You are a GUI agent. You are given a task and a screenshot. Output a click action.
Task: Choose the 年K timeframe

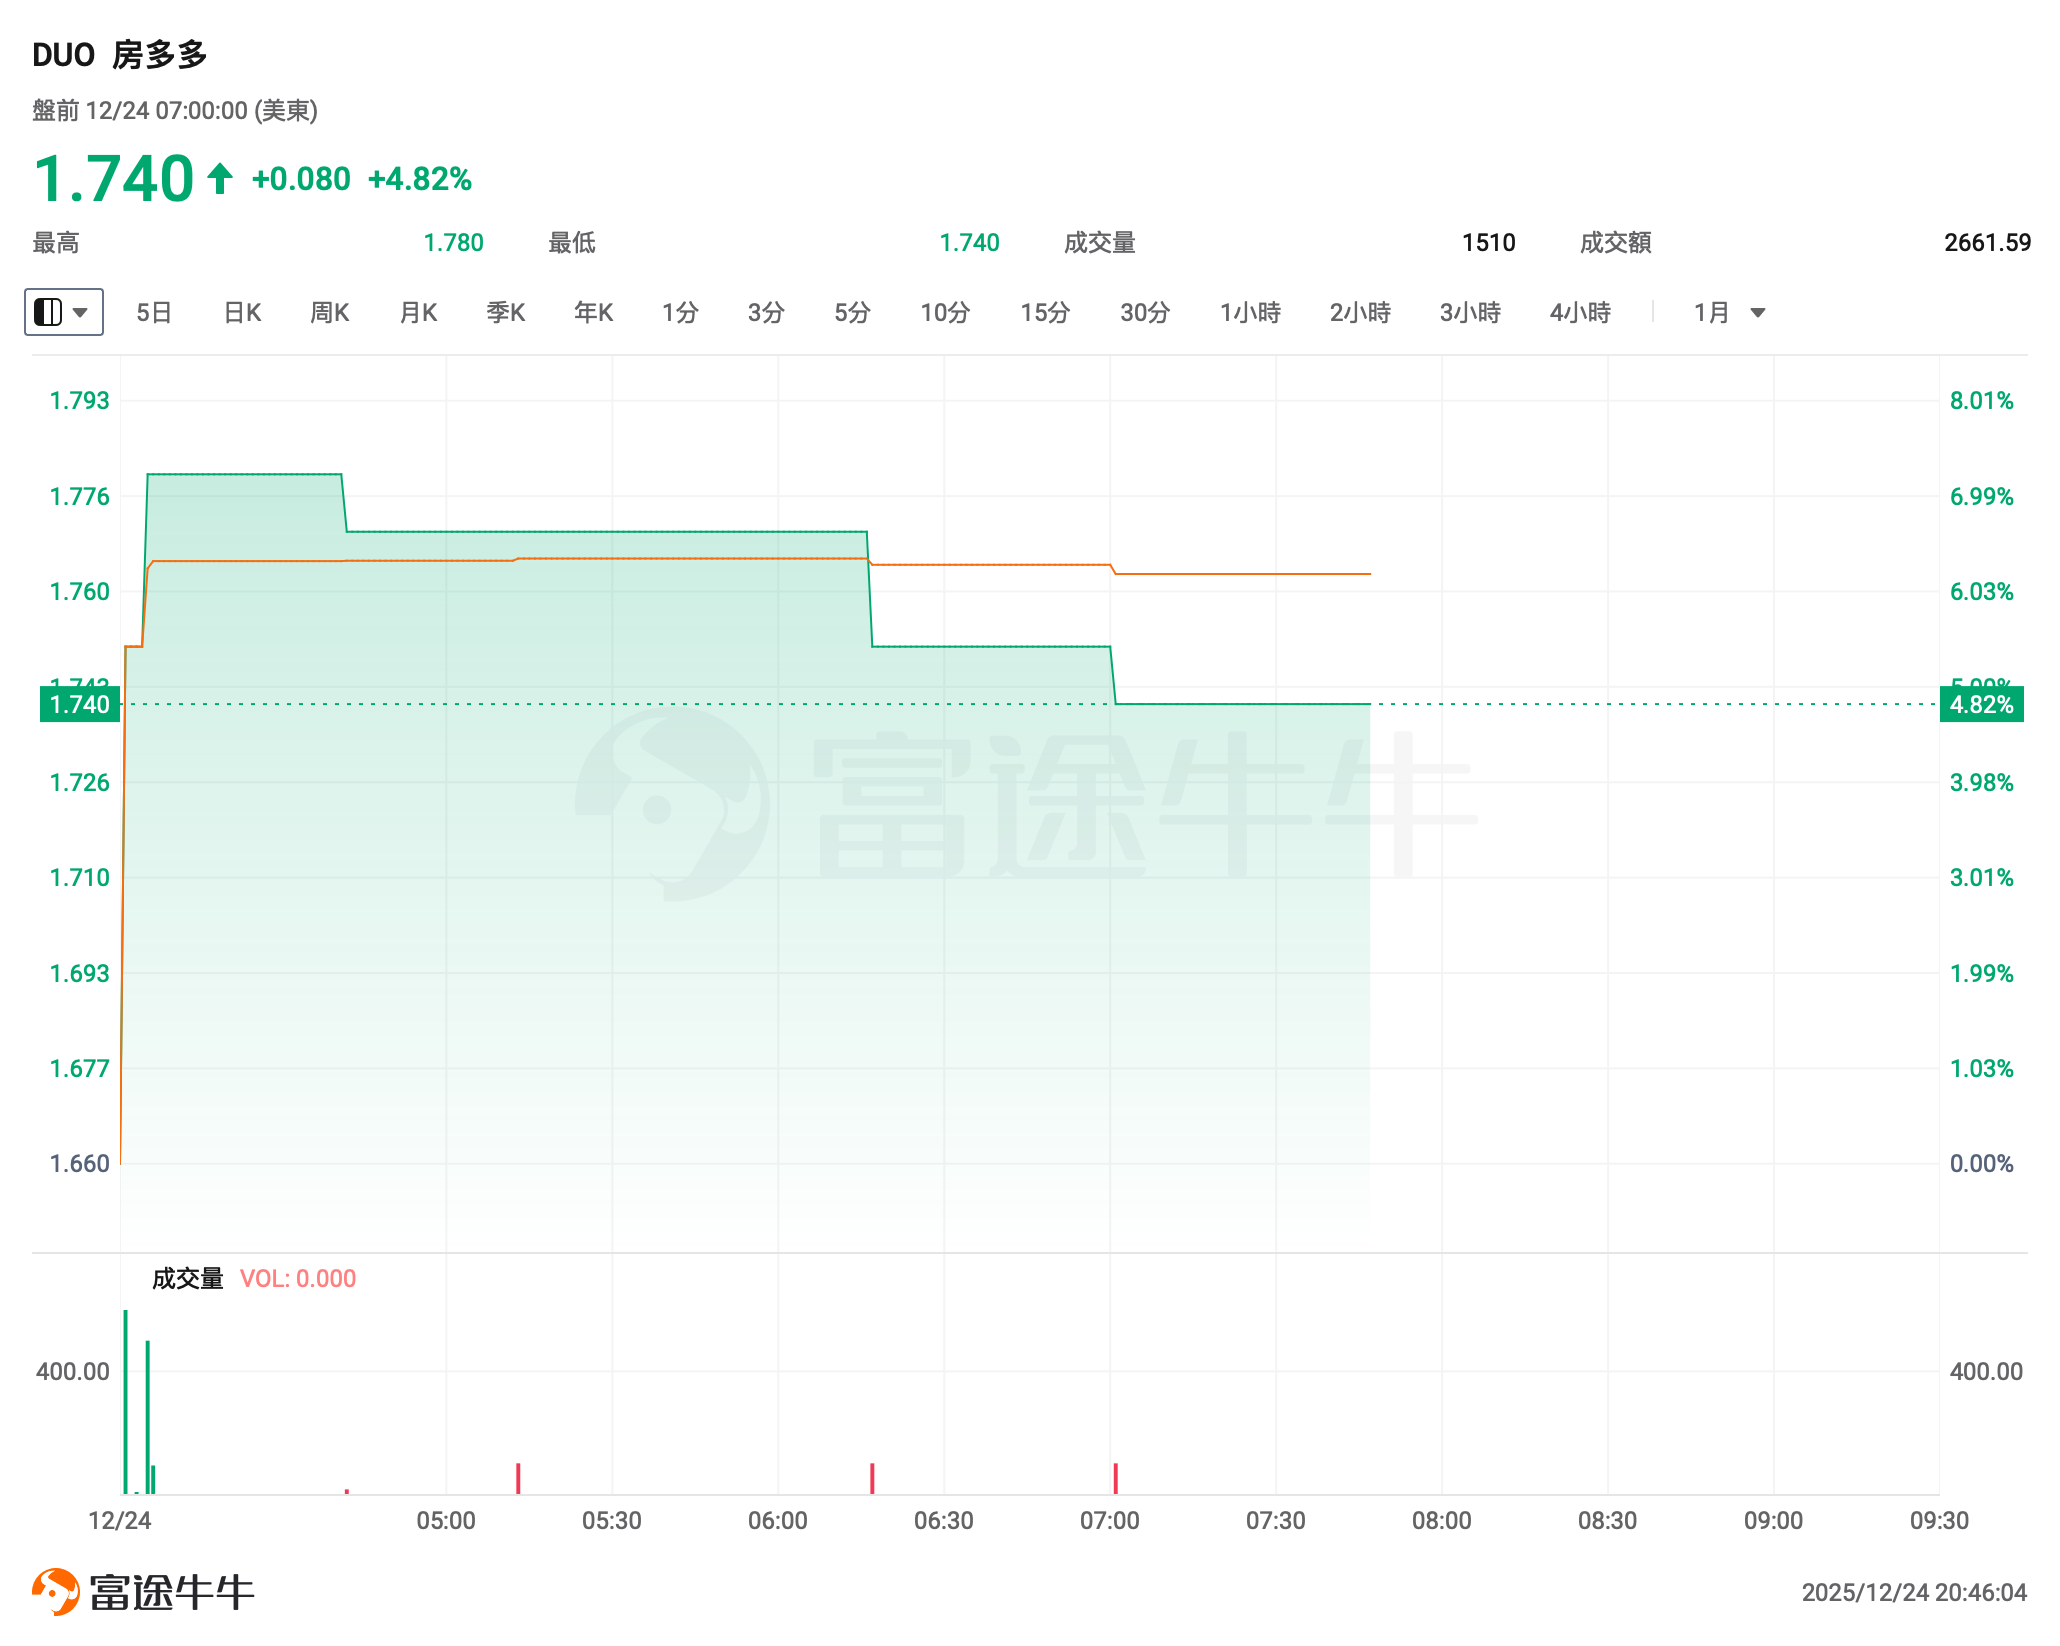(593, 313)
